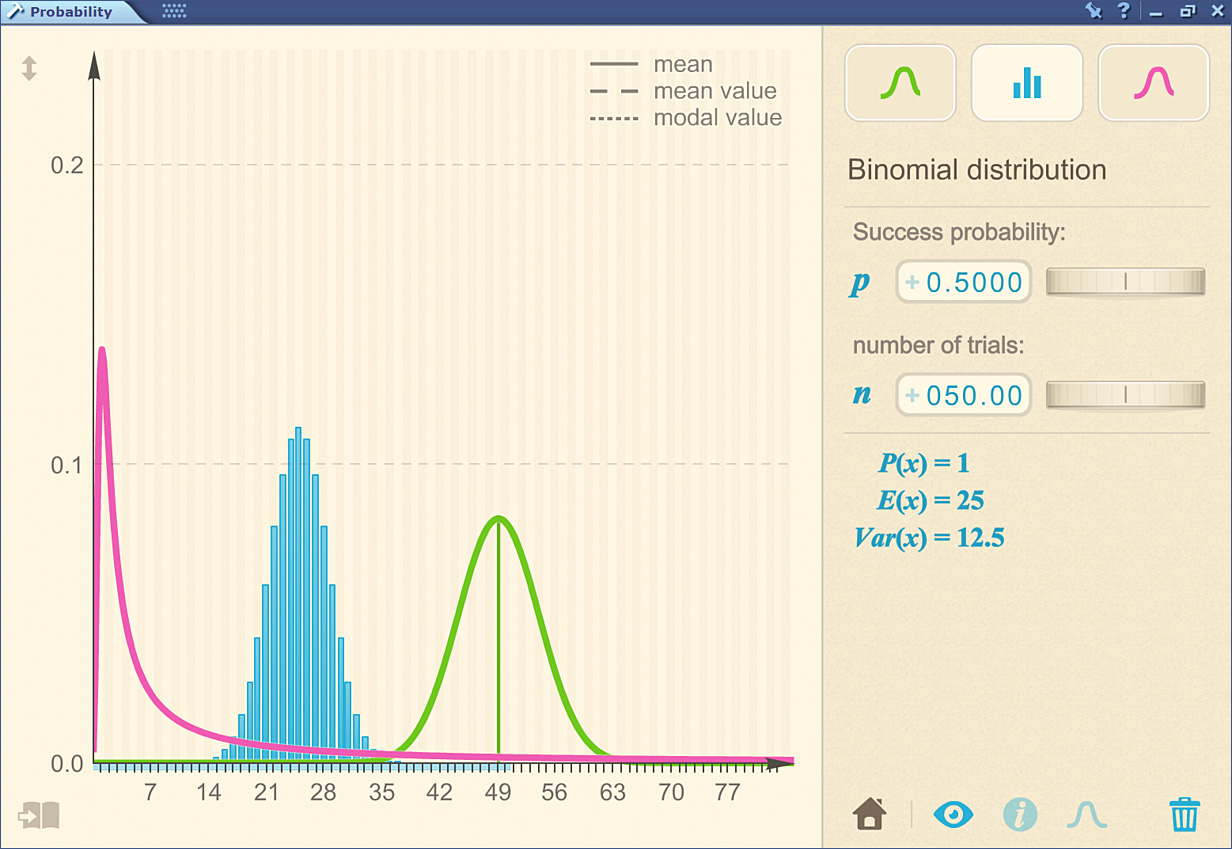Delete distribution using the trash bin icon
Image resolution: width=1232 pixels, height=849 pixels.
(x=1184, y=814)
